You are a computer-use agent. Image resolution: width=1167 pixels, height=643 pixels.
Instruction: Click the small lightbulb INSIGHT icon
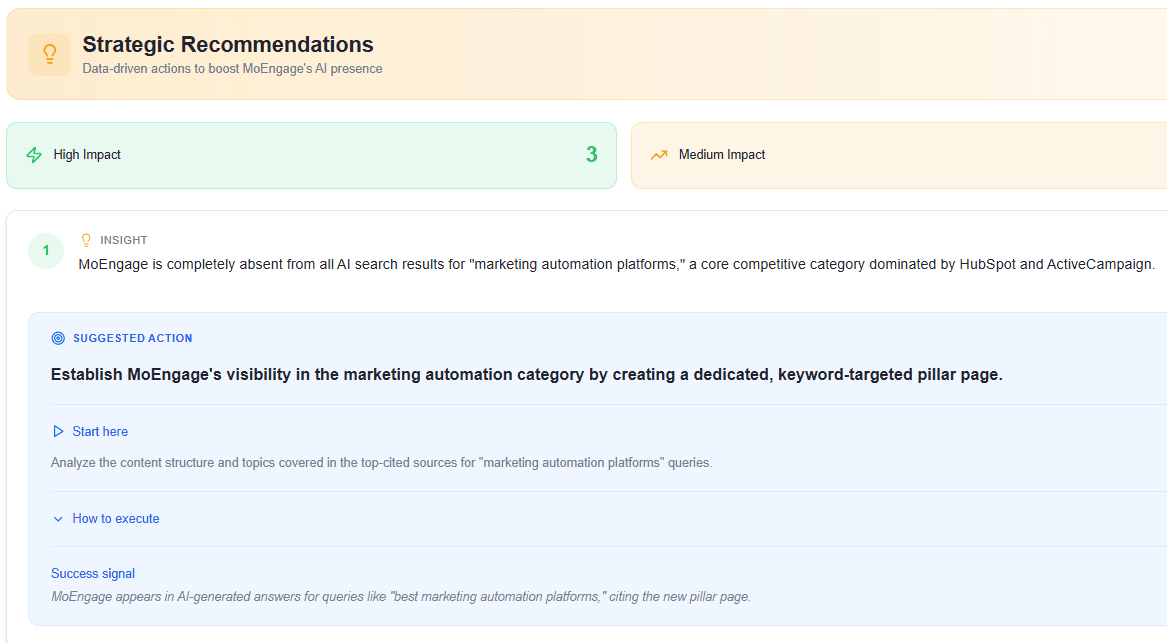pyautogui.click(x=86, y=240)
